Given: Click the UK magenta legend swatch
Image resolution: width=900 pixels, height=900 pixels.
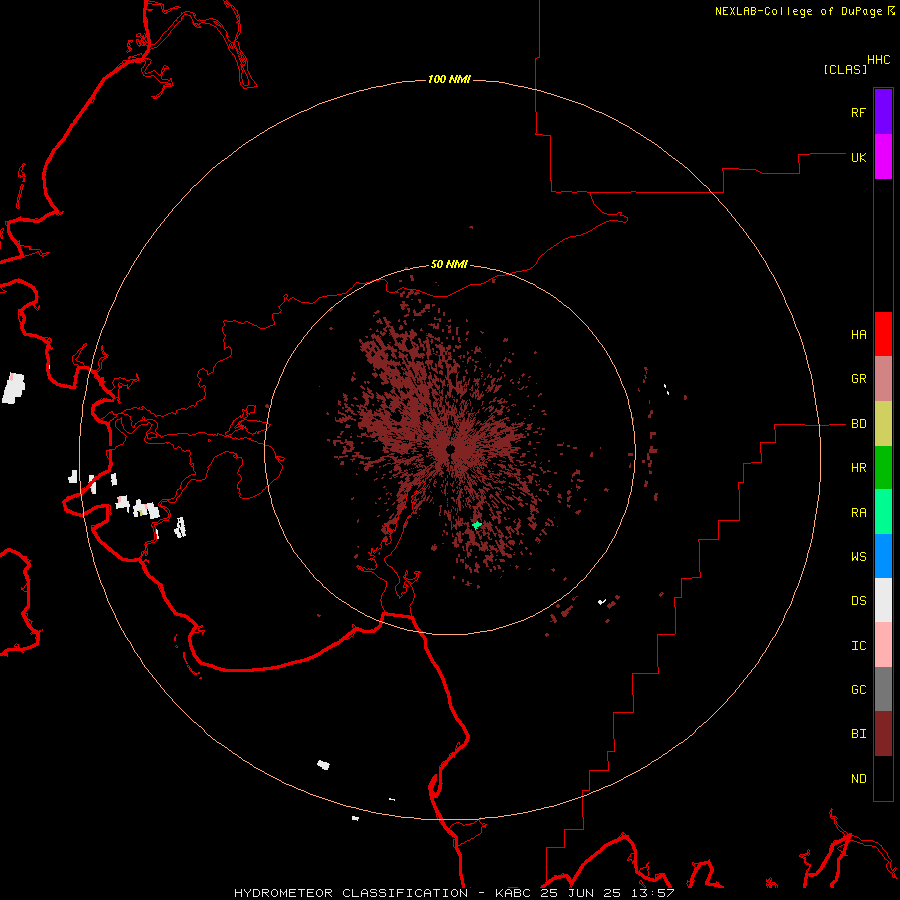Looking at the screenshot, I should [883, 157].
